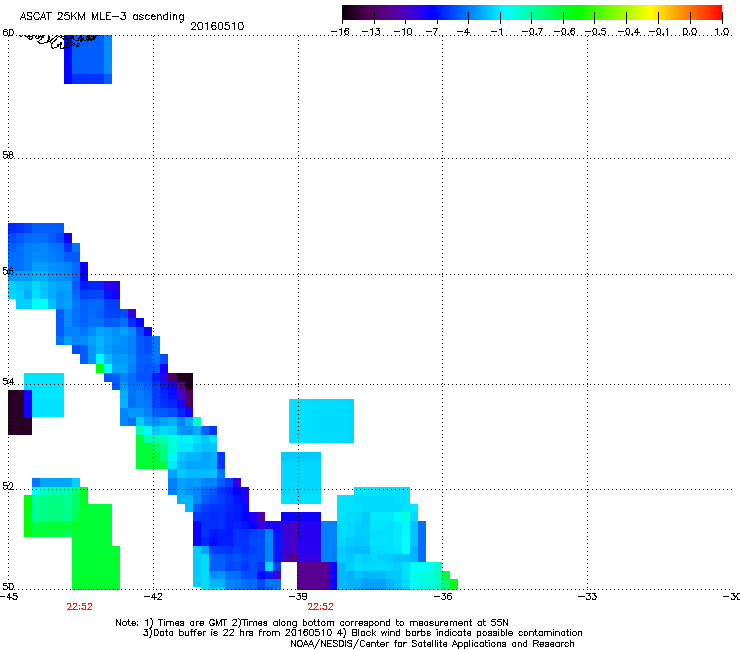Click the red end of the color scale bar
Screen dimensions: 740x650
(x=715, y=13)
